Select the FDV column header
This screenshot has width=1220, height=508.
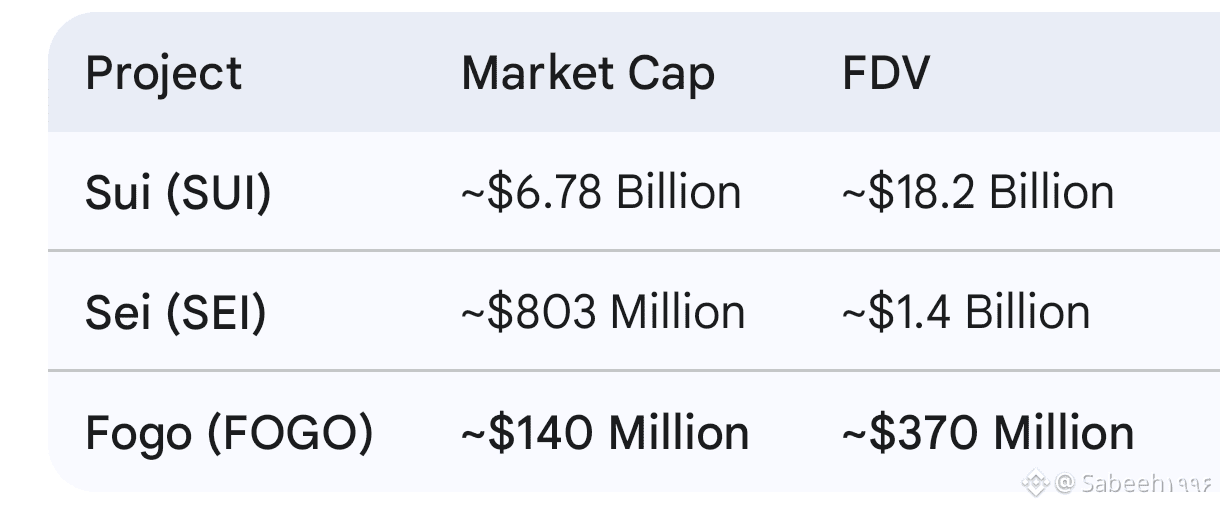click(886, 74)
